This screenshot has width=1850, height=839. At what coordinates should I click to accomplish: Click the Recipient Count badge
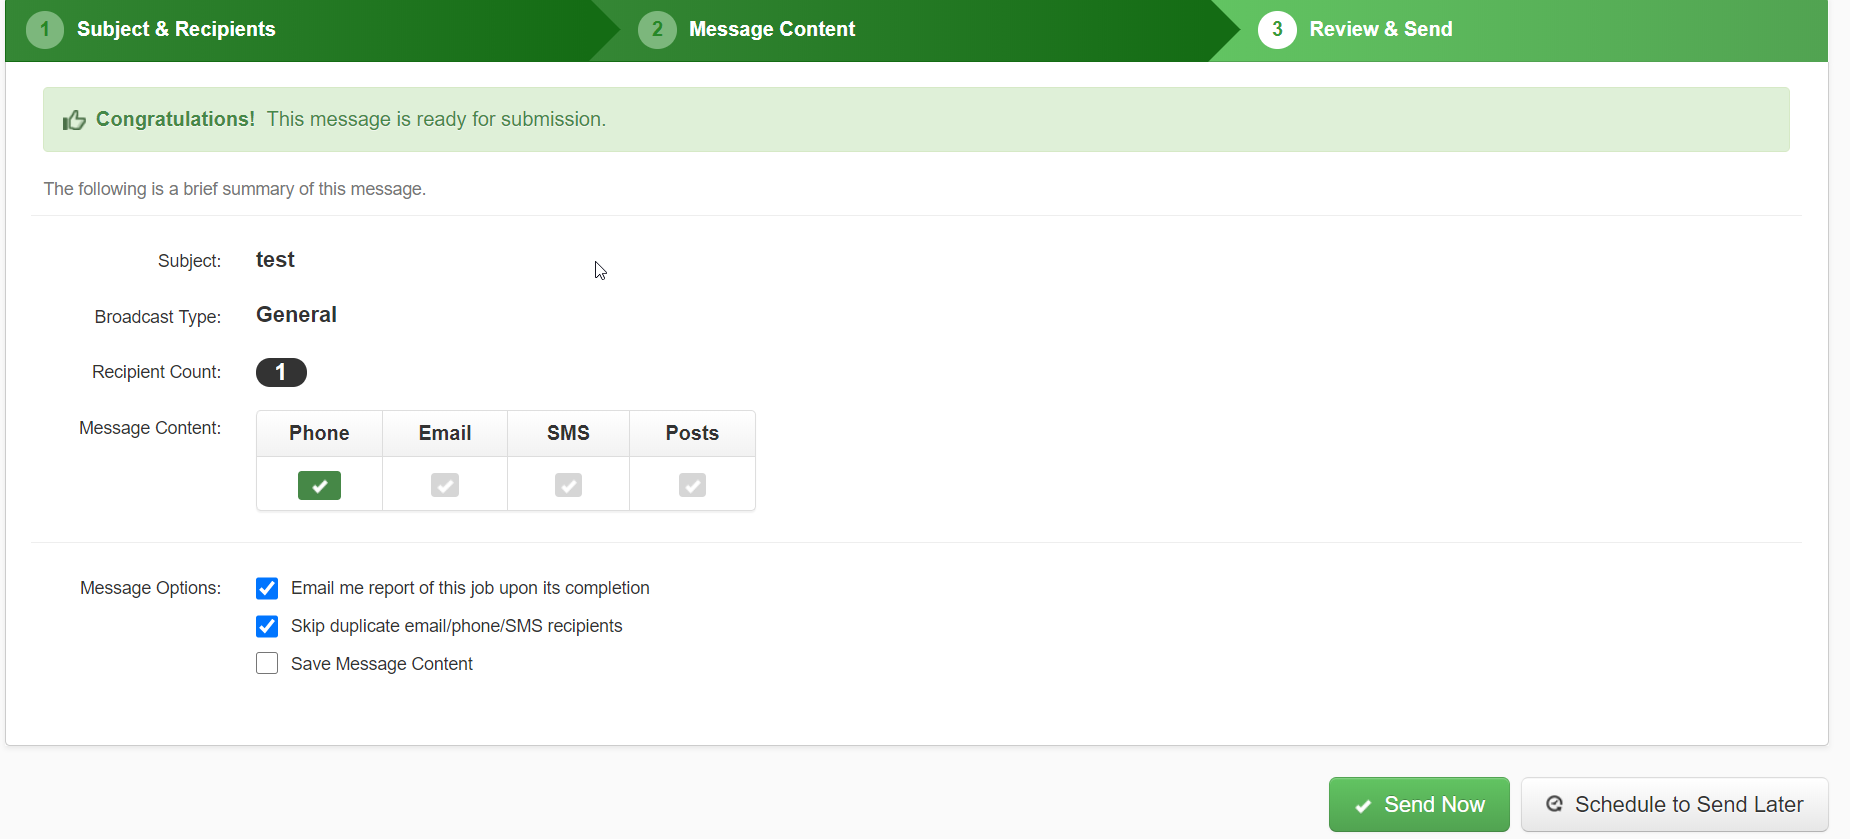(x=281, y=372)
